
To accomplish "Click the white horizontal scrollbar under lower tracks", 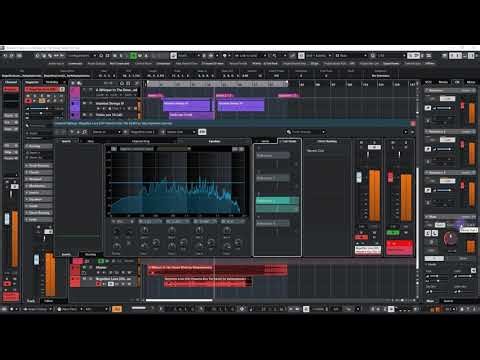I will pos(179,300).
